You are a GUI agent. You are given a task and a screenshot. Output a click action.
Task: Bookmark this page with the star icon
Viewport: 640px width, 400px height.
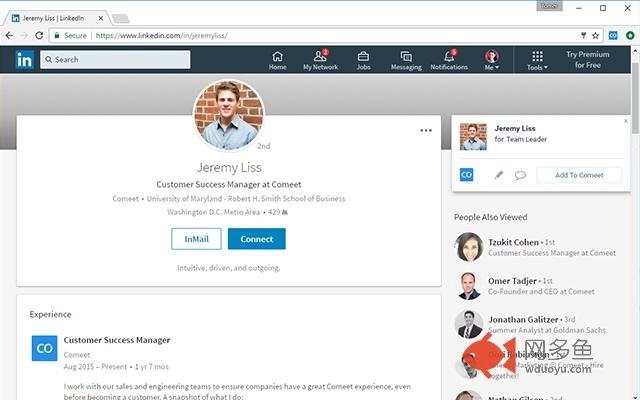coord(596,36)
